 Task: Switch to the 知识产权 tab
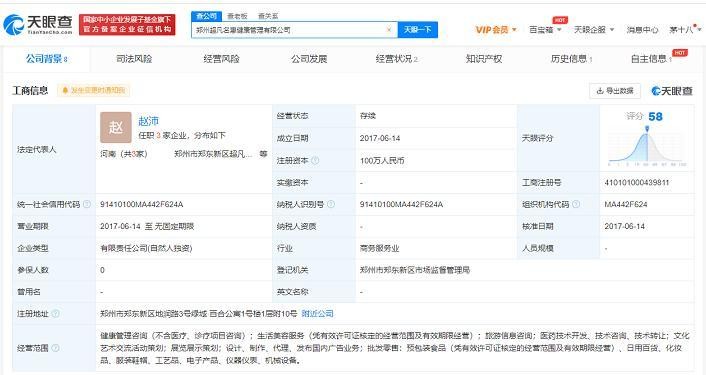[x=484, y=59]
